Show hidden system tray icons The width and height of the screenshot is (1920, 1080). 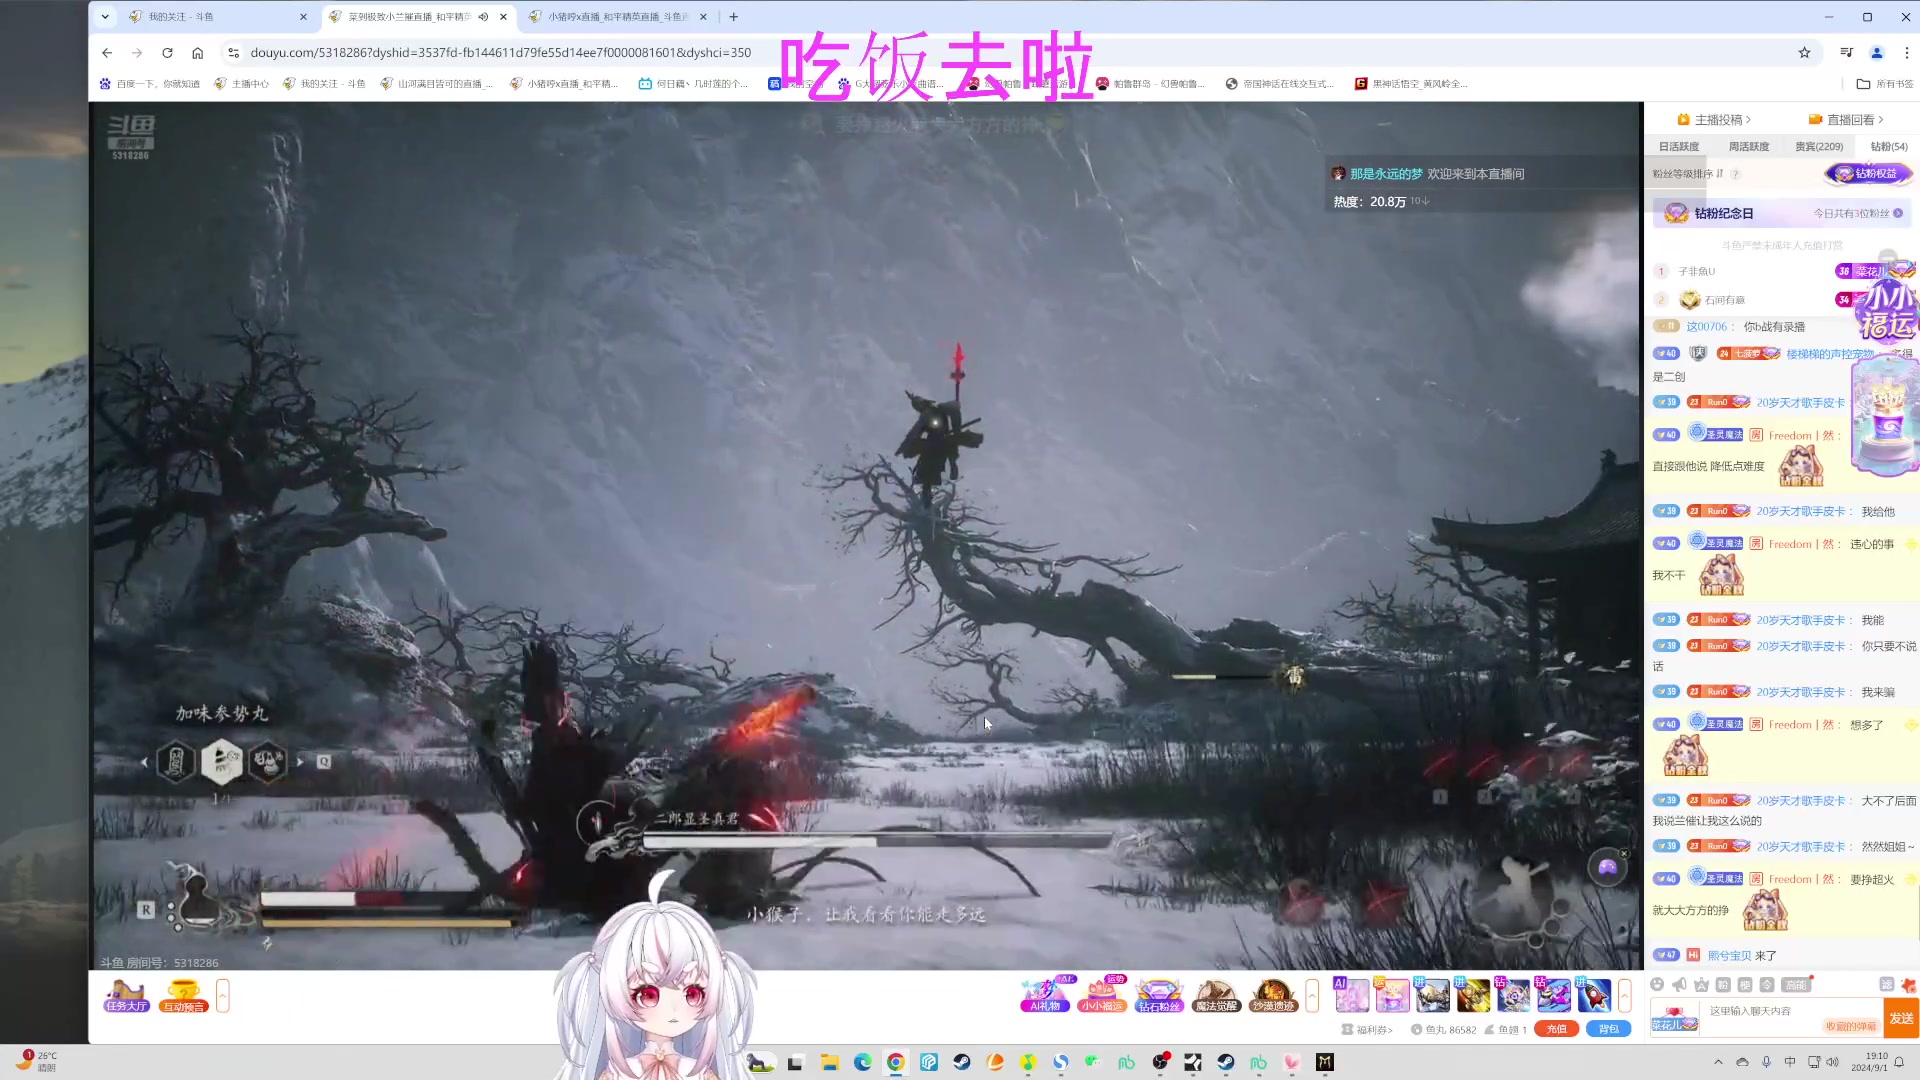pos(1718,1062)
